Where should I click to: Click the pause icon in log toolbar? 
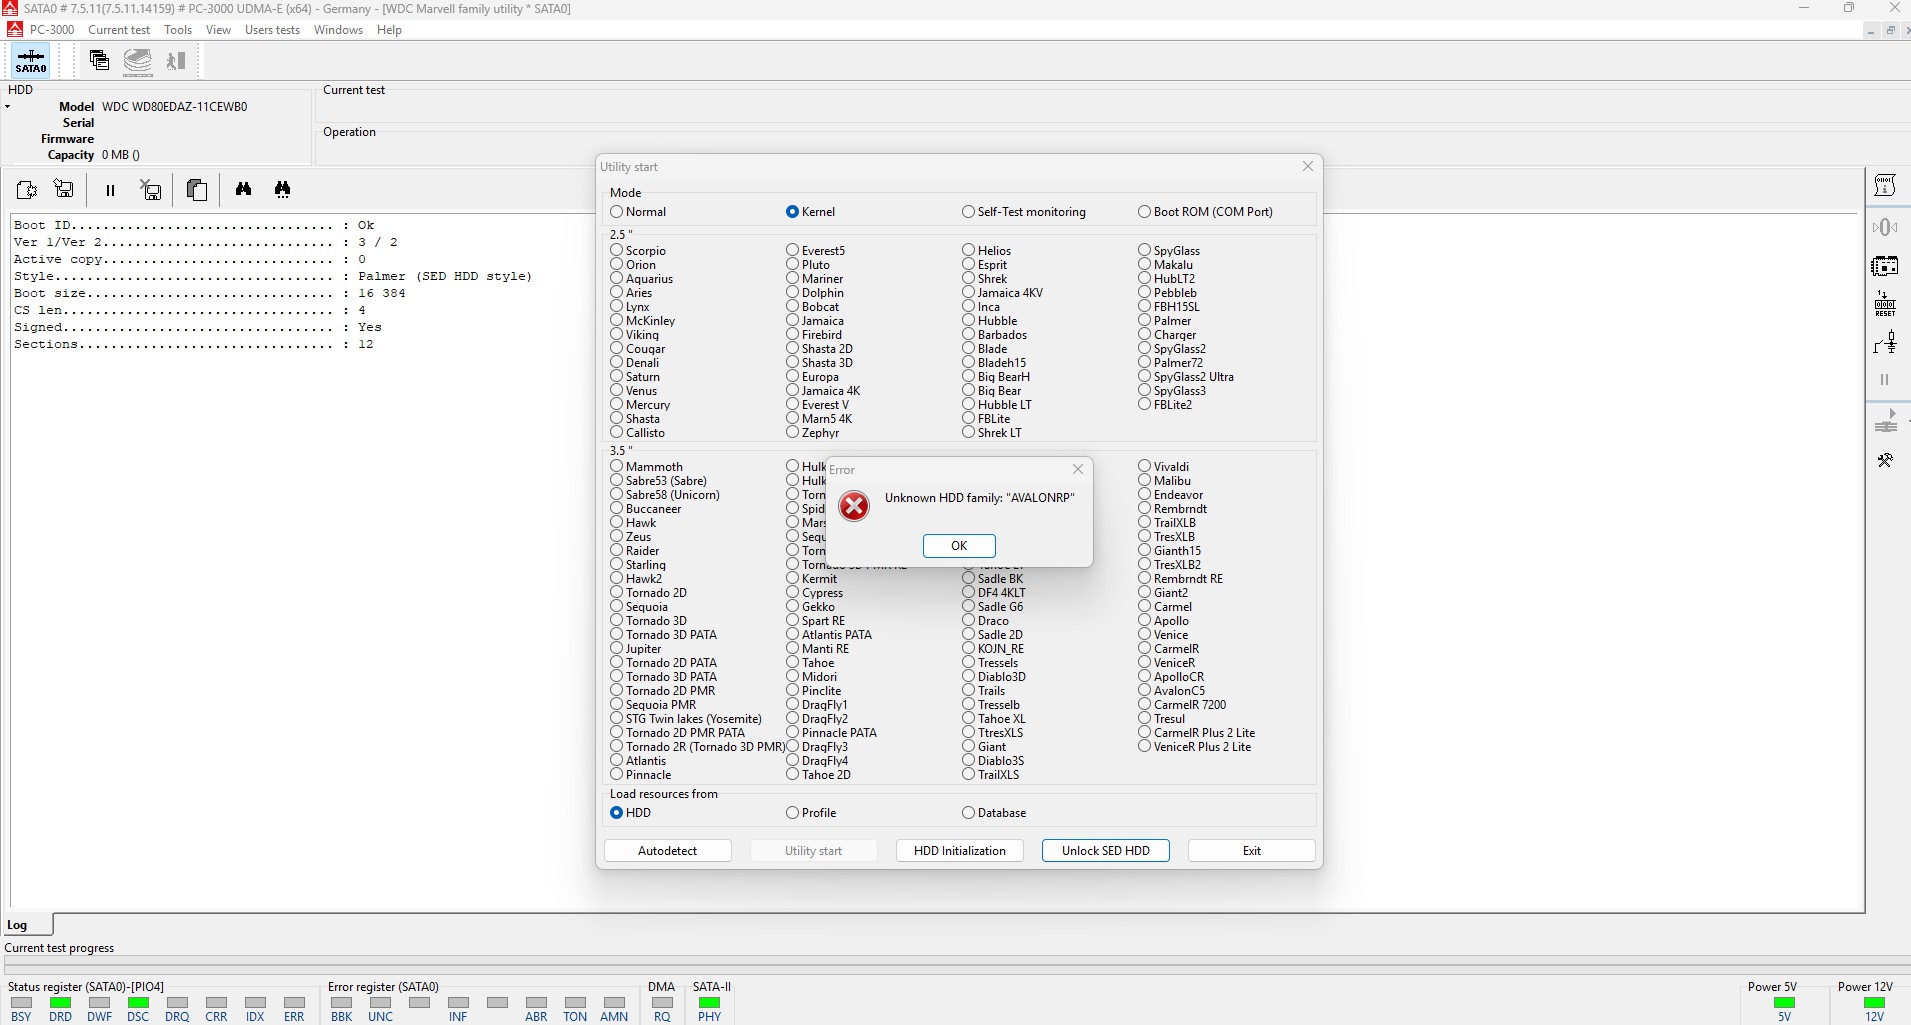click(110, 190)
